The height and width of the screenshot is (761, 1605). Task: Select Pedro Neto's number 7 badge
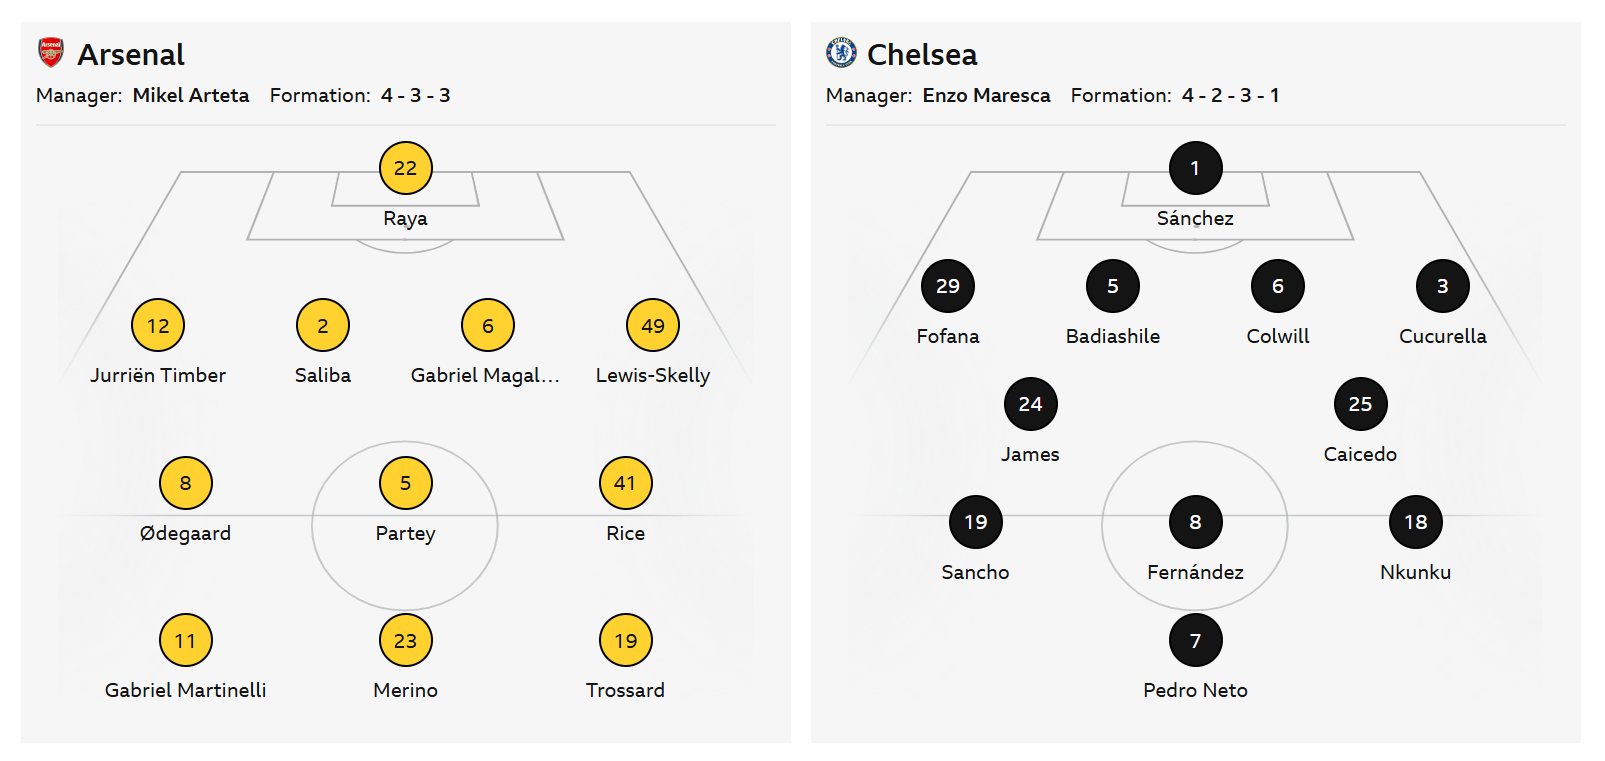(1195, 640)
